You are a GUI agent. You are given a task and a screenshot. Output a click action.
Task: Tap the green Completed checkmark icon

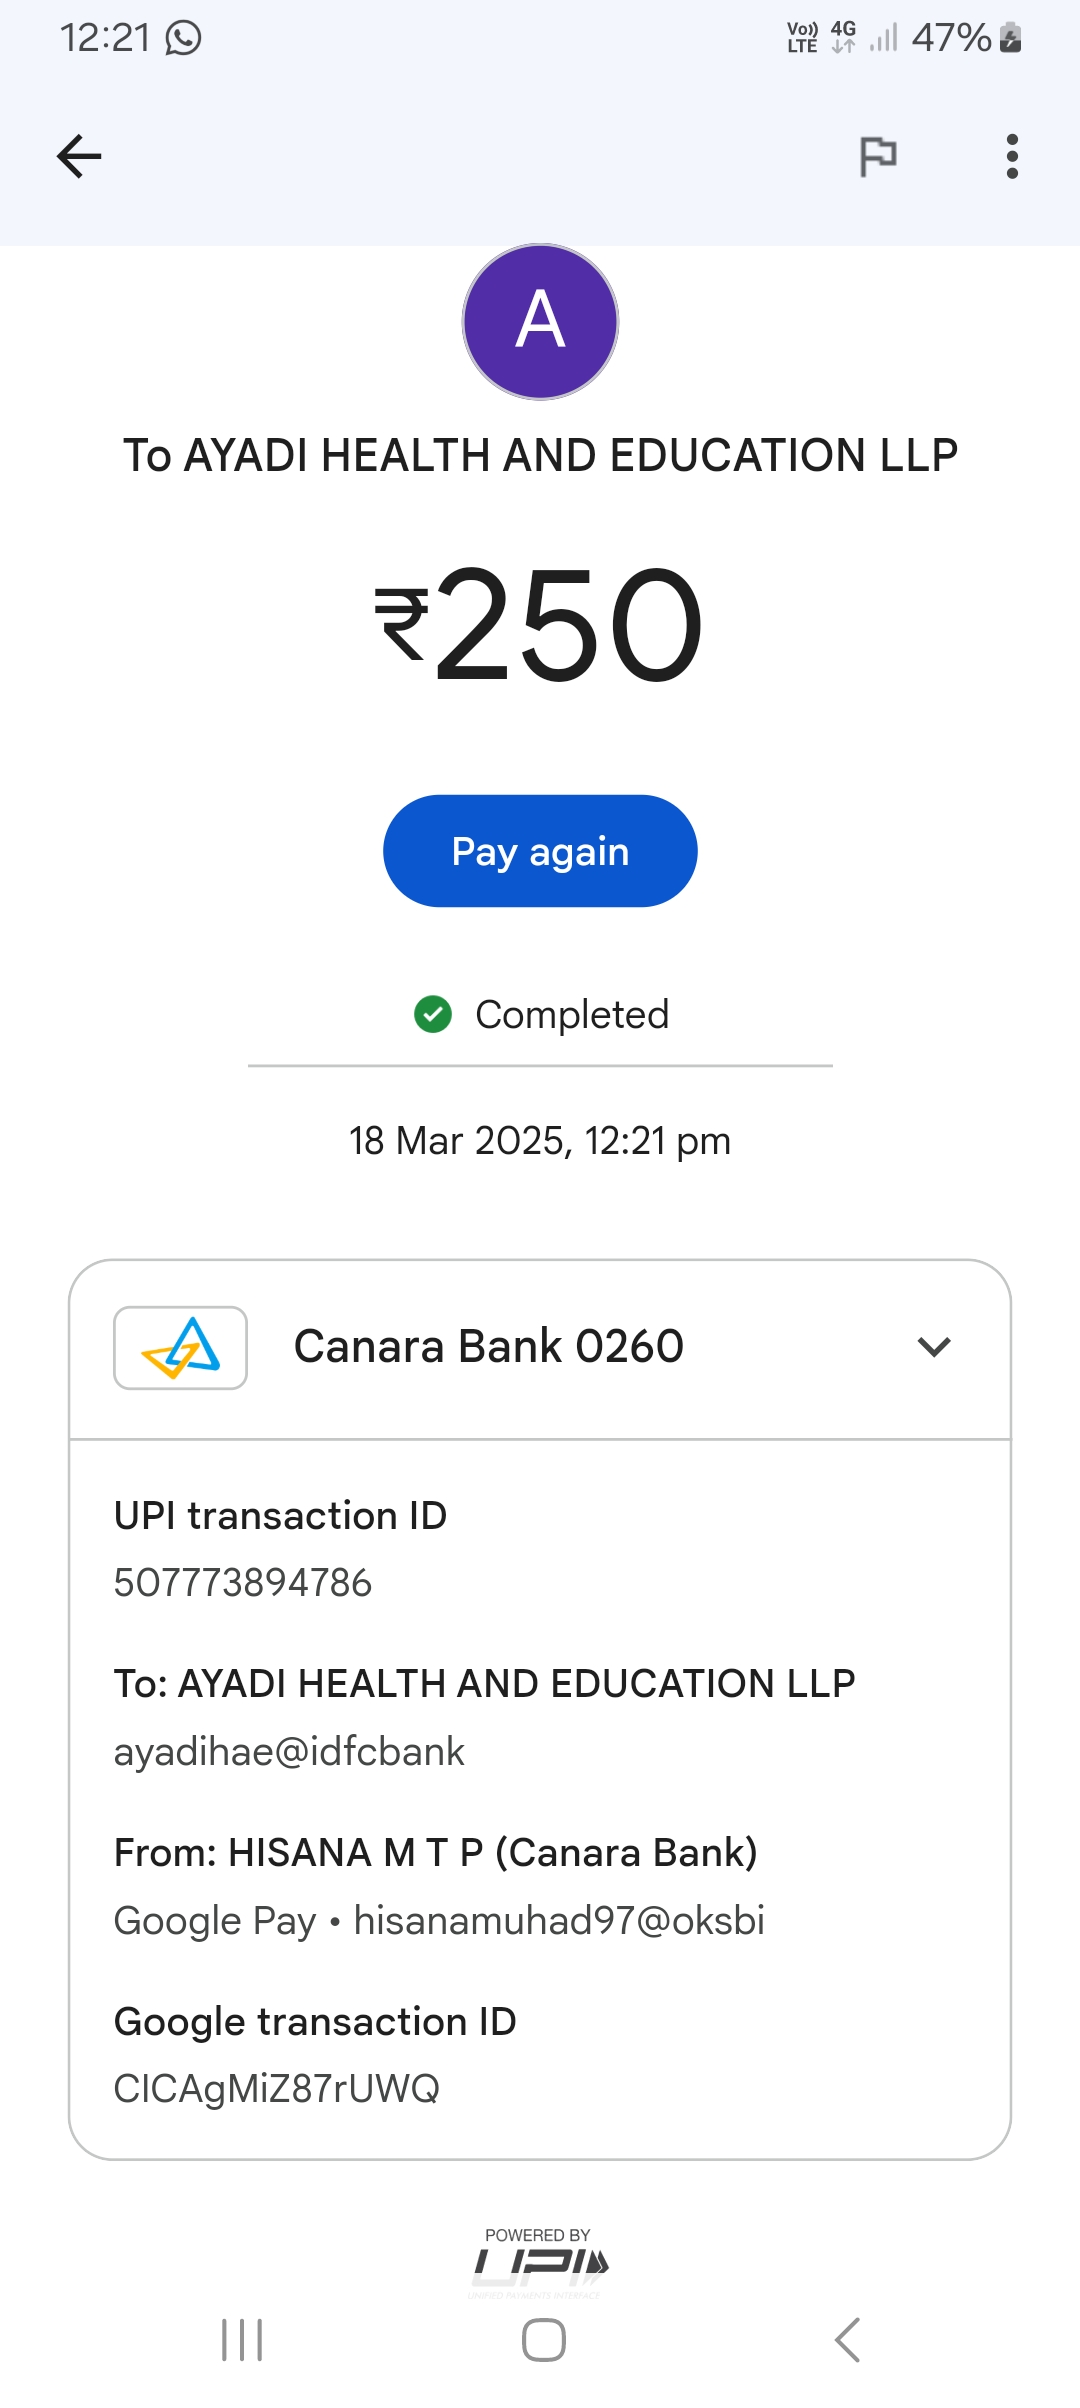[x=433, y=1014]
